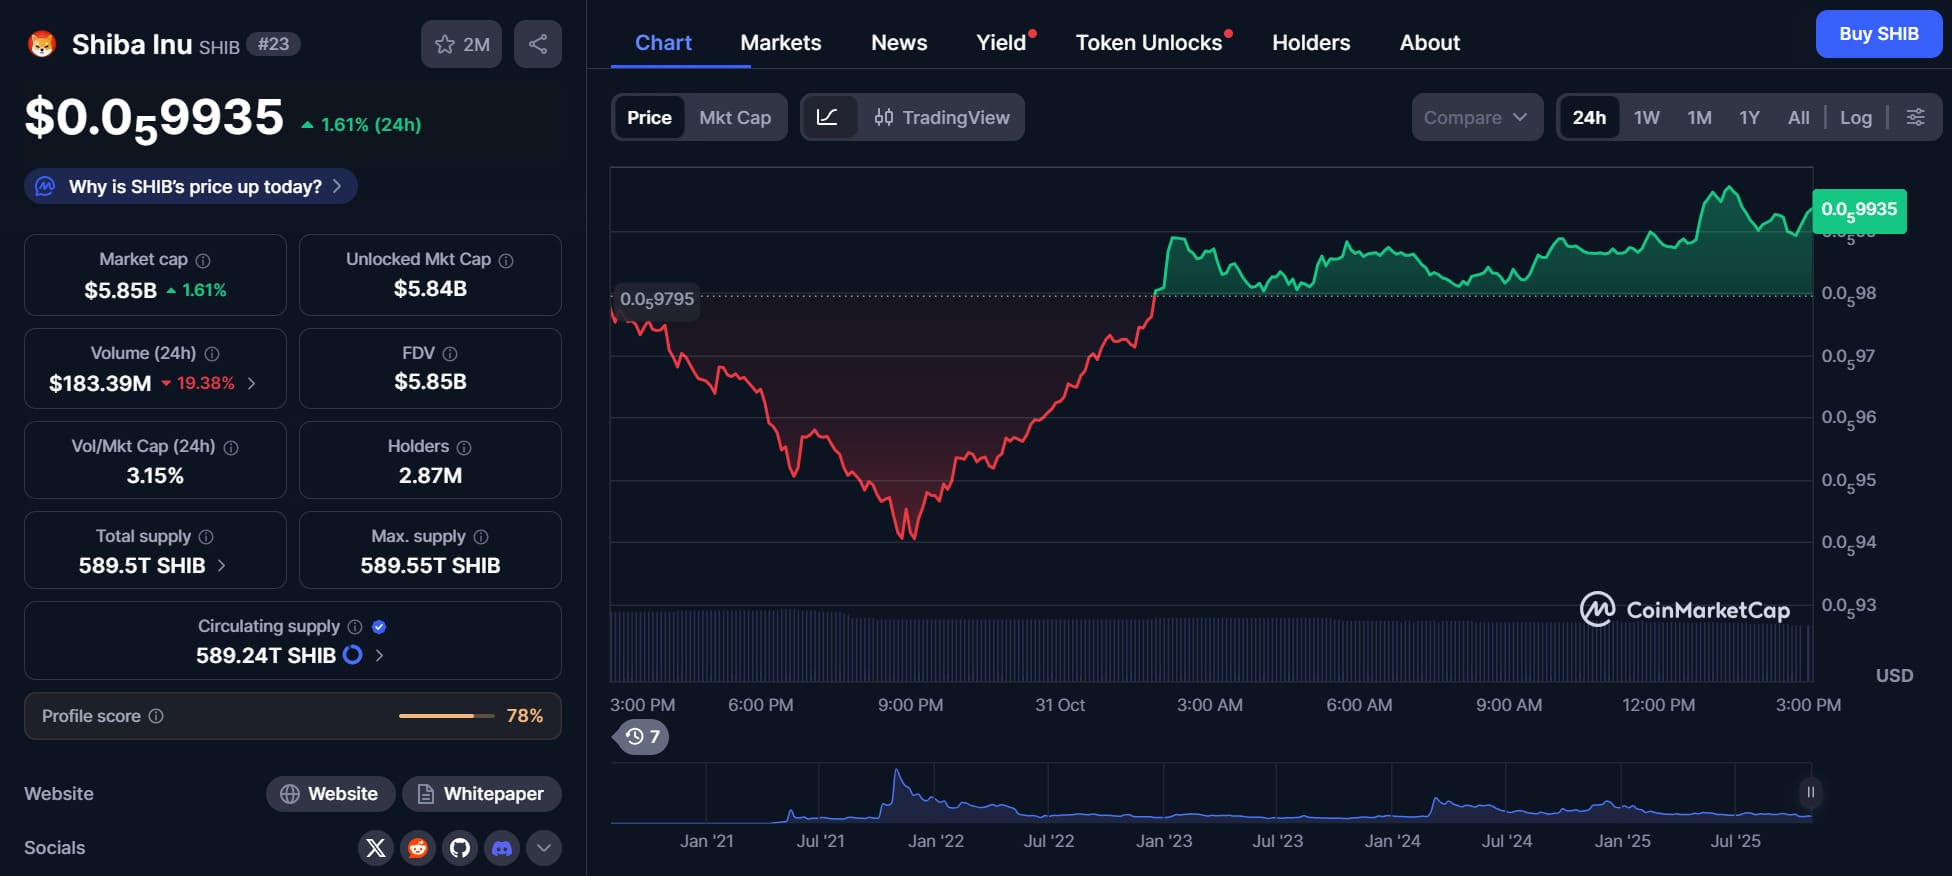Select the 1W time range
1952x876 pixels.
(x=1646, y=117)
